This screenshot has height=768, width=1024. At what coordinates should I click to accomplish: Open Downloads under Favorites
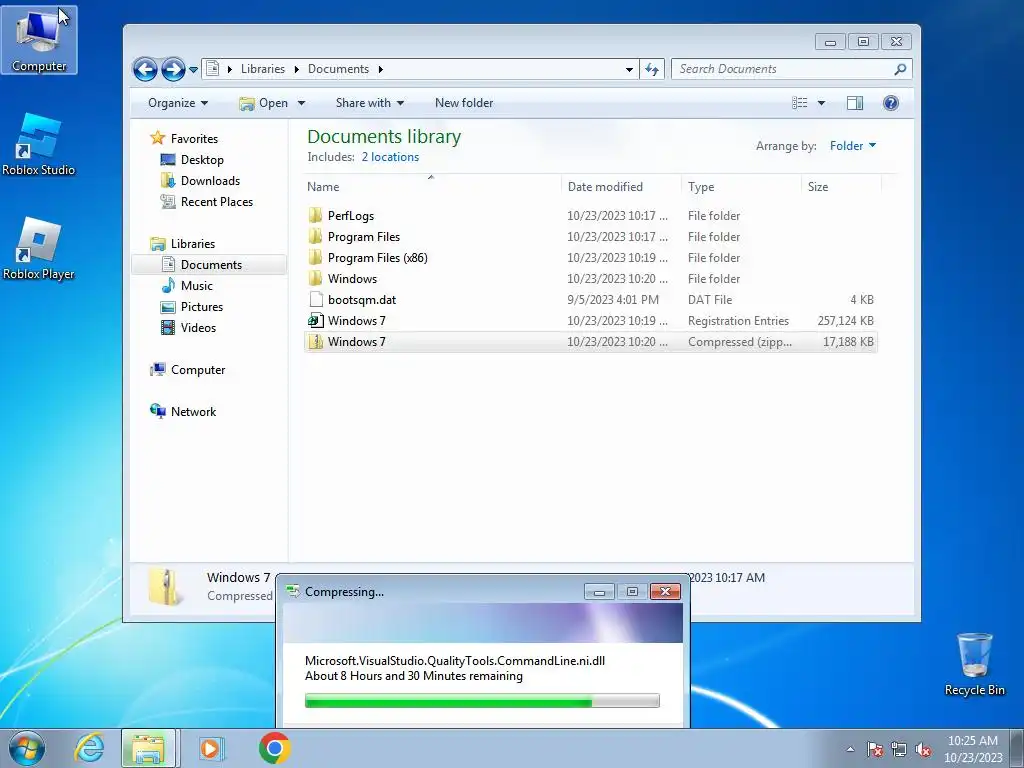(x=210, y=181)
